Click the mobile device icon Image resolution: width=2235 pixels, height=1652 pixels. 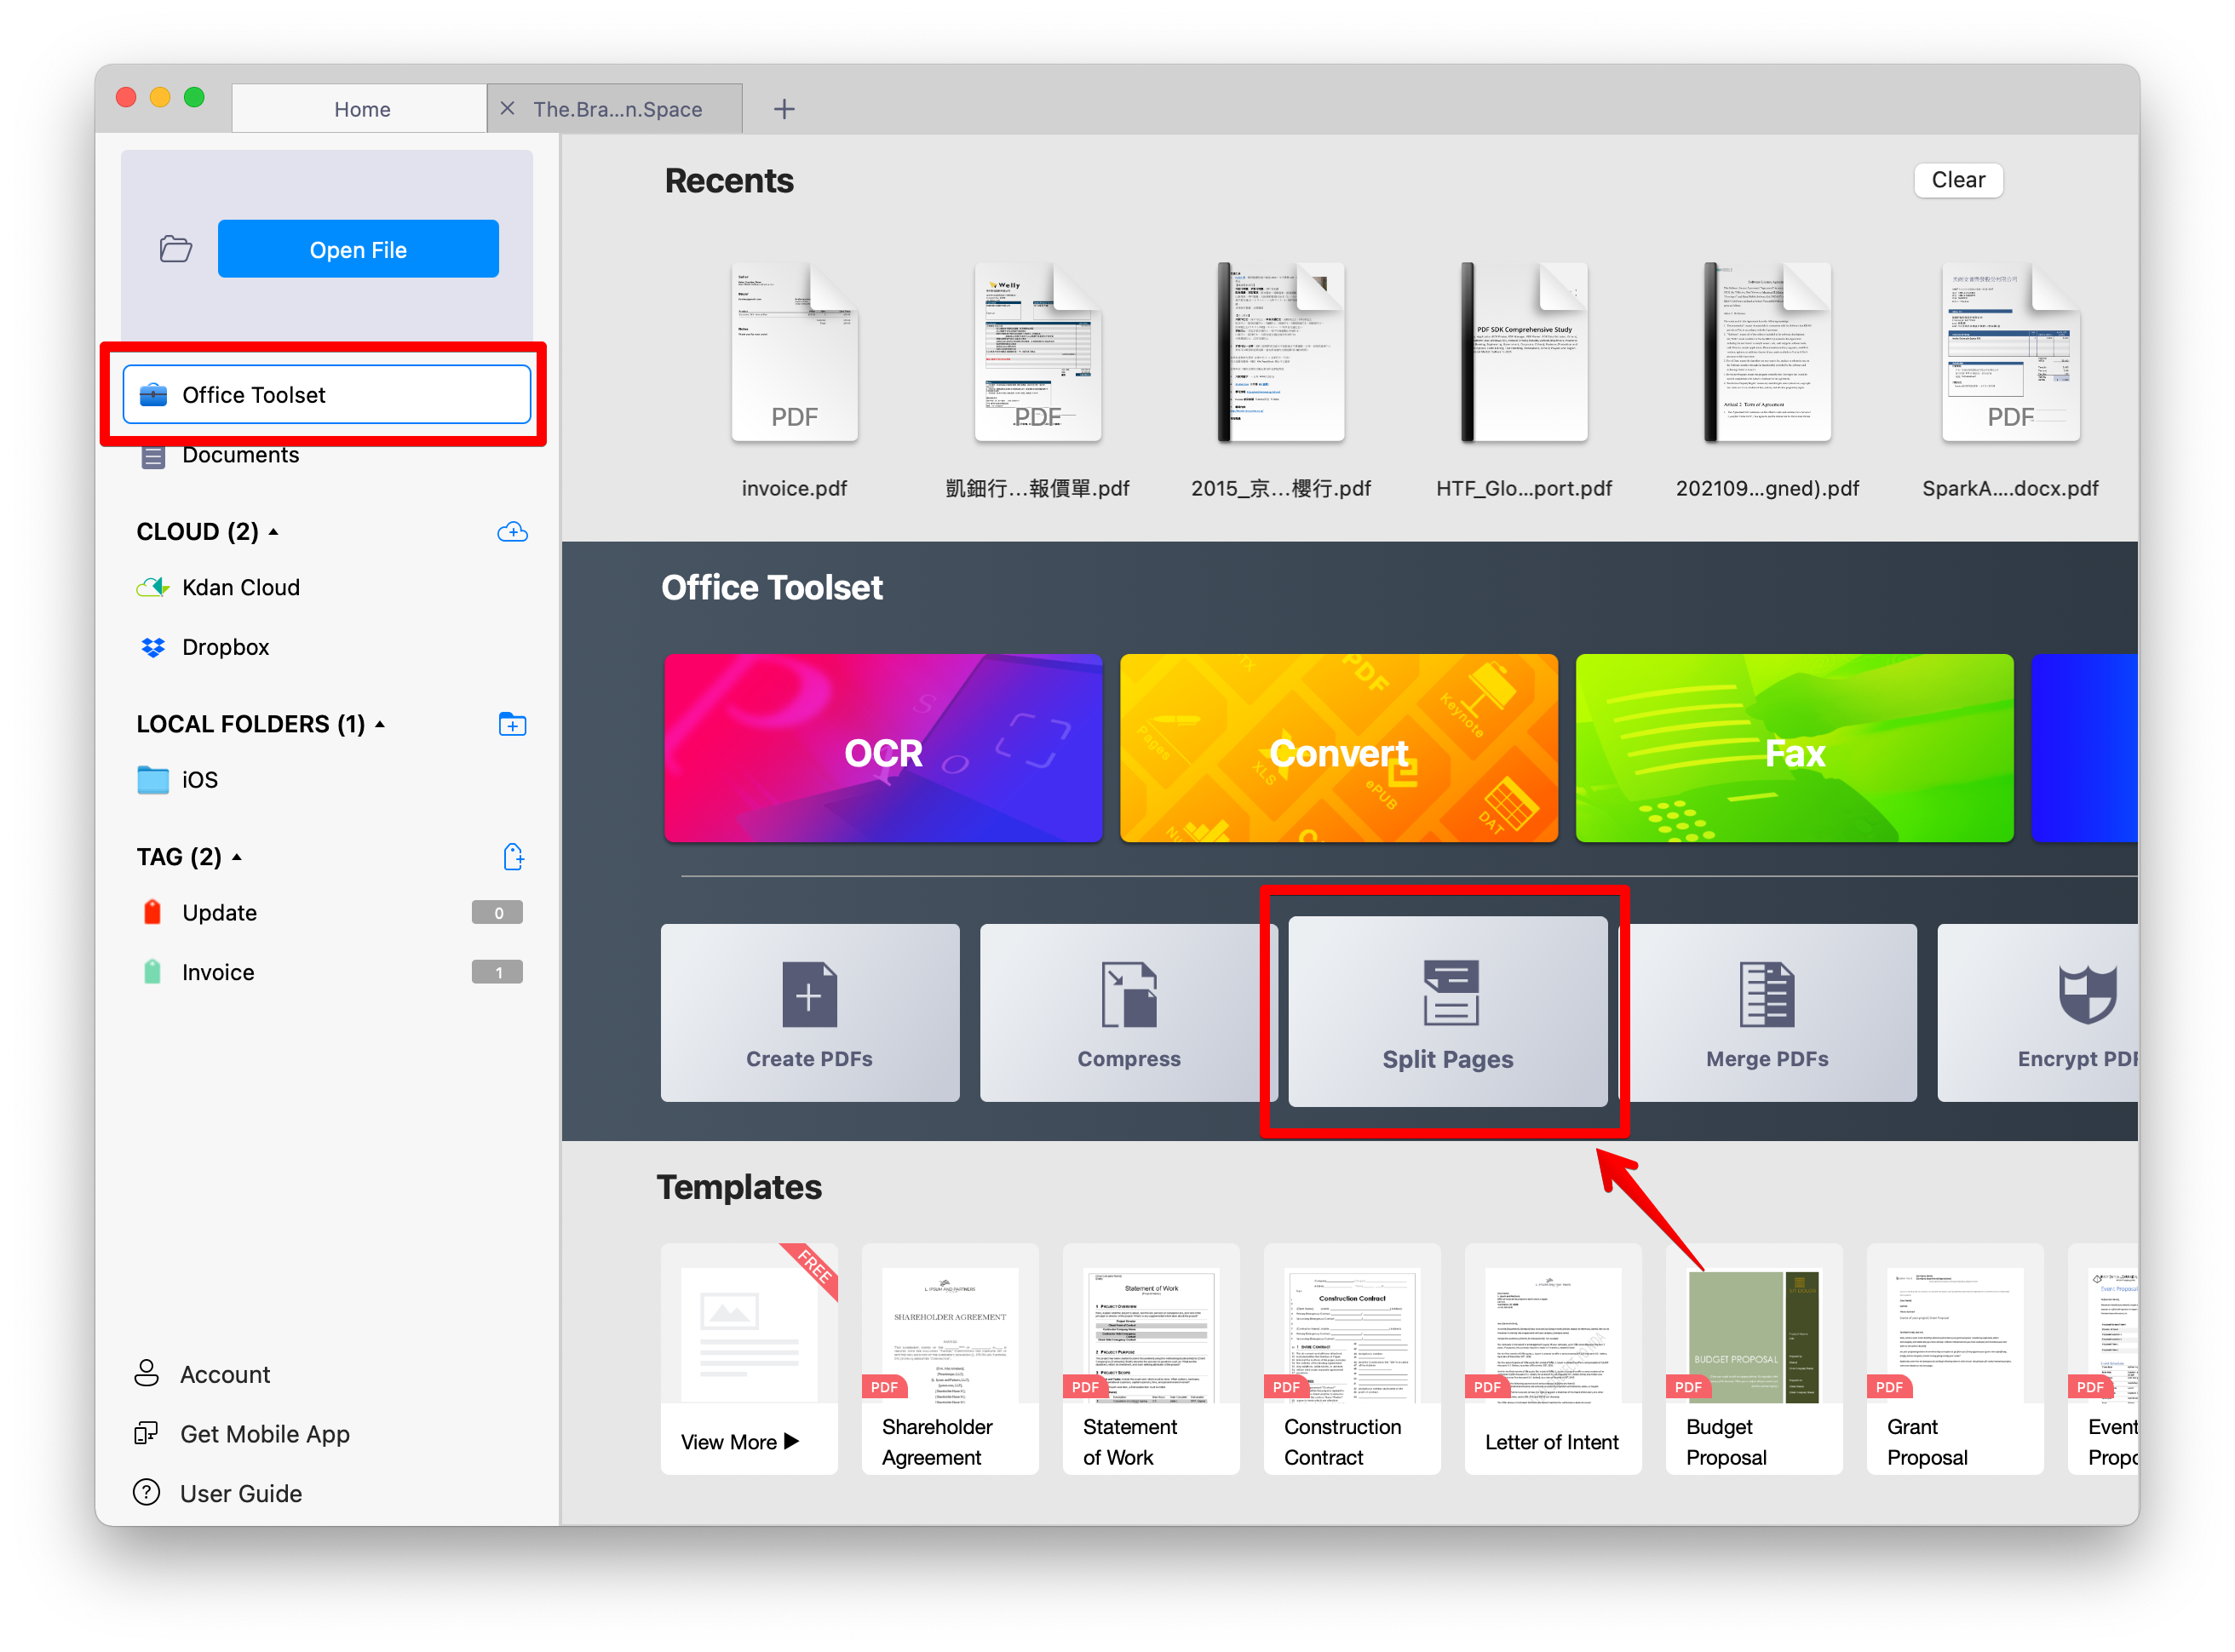[x=146, y=1433]
